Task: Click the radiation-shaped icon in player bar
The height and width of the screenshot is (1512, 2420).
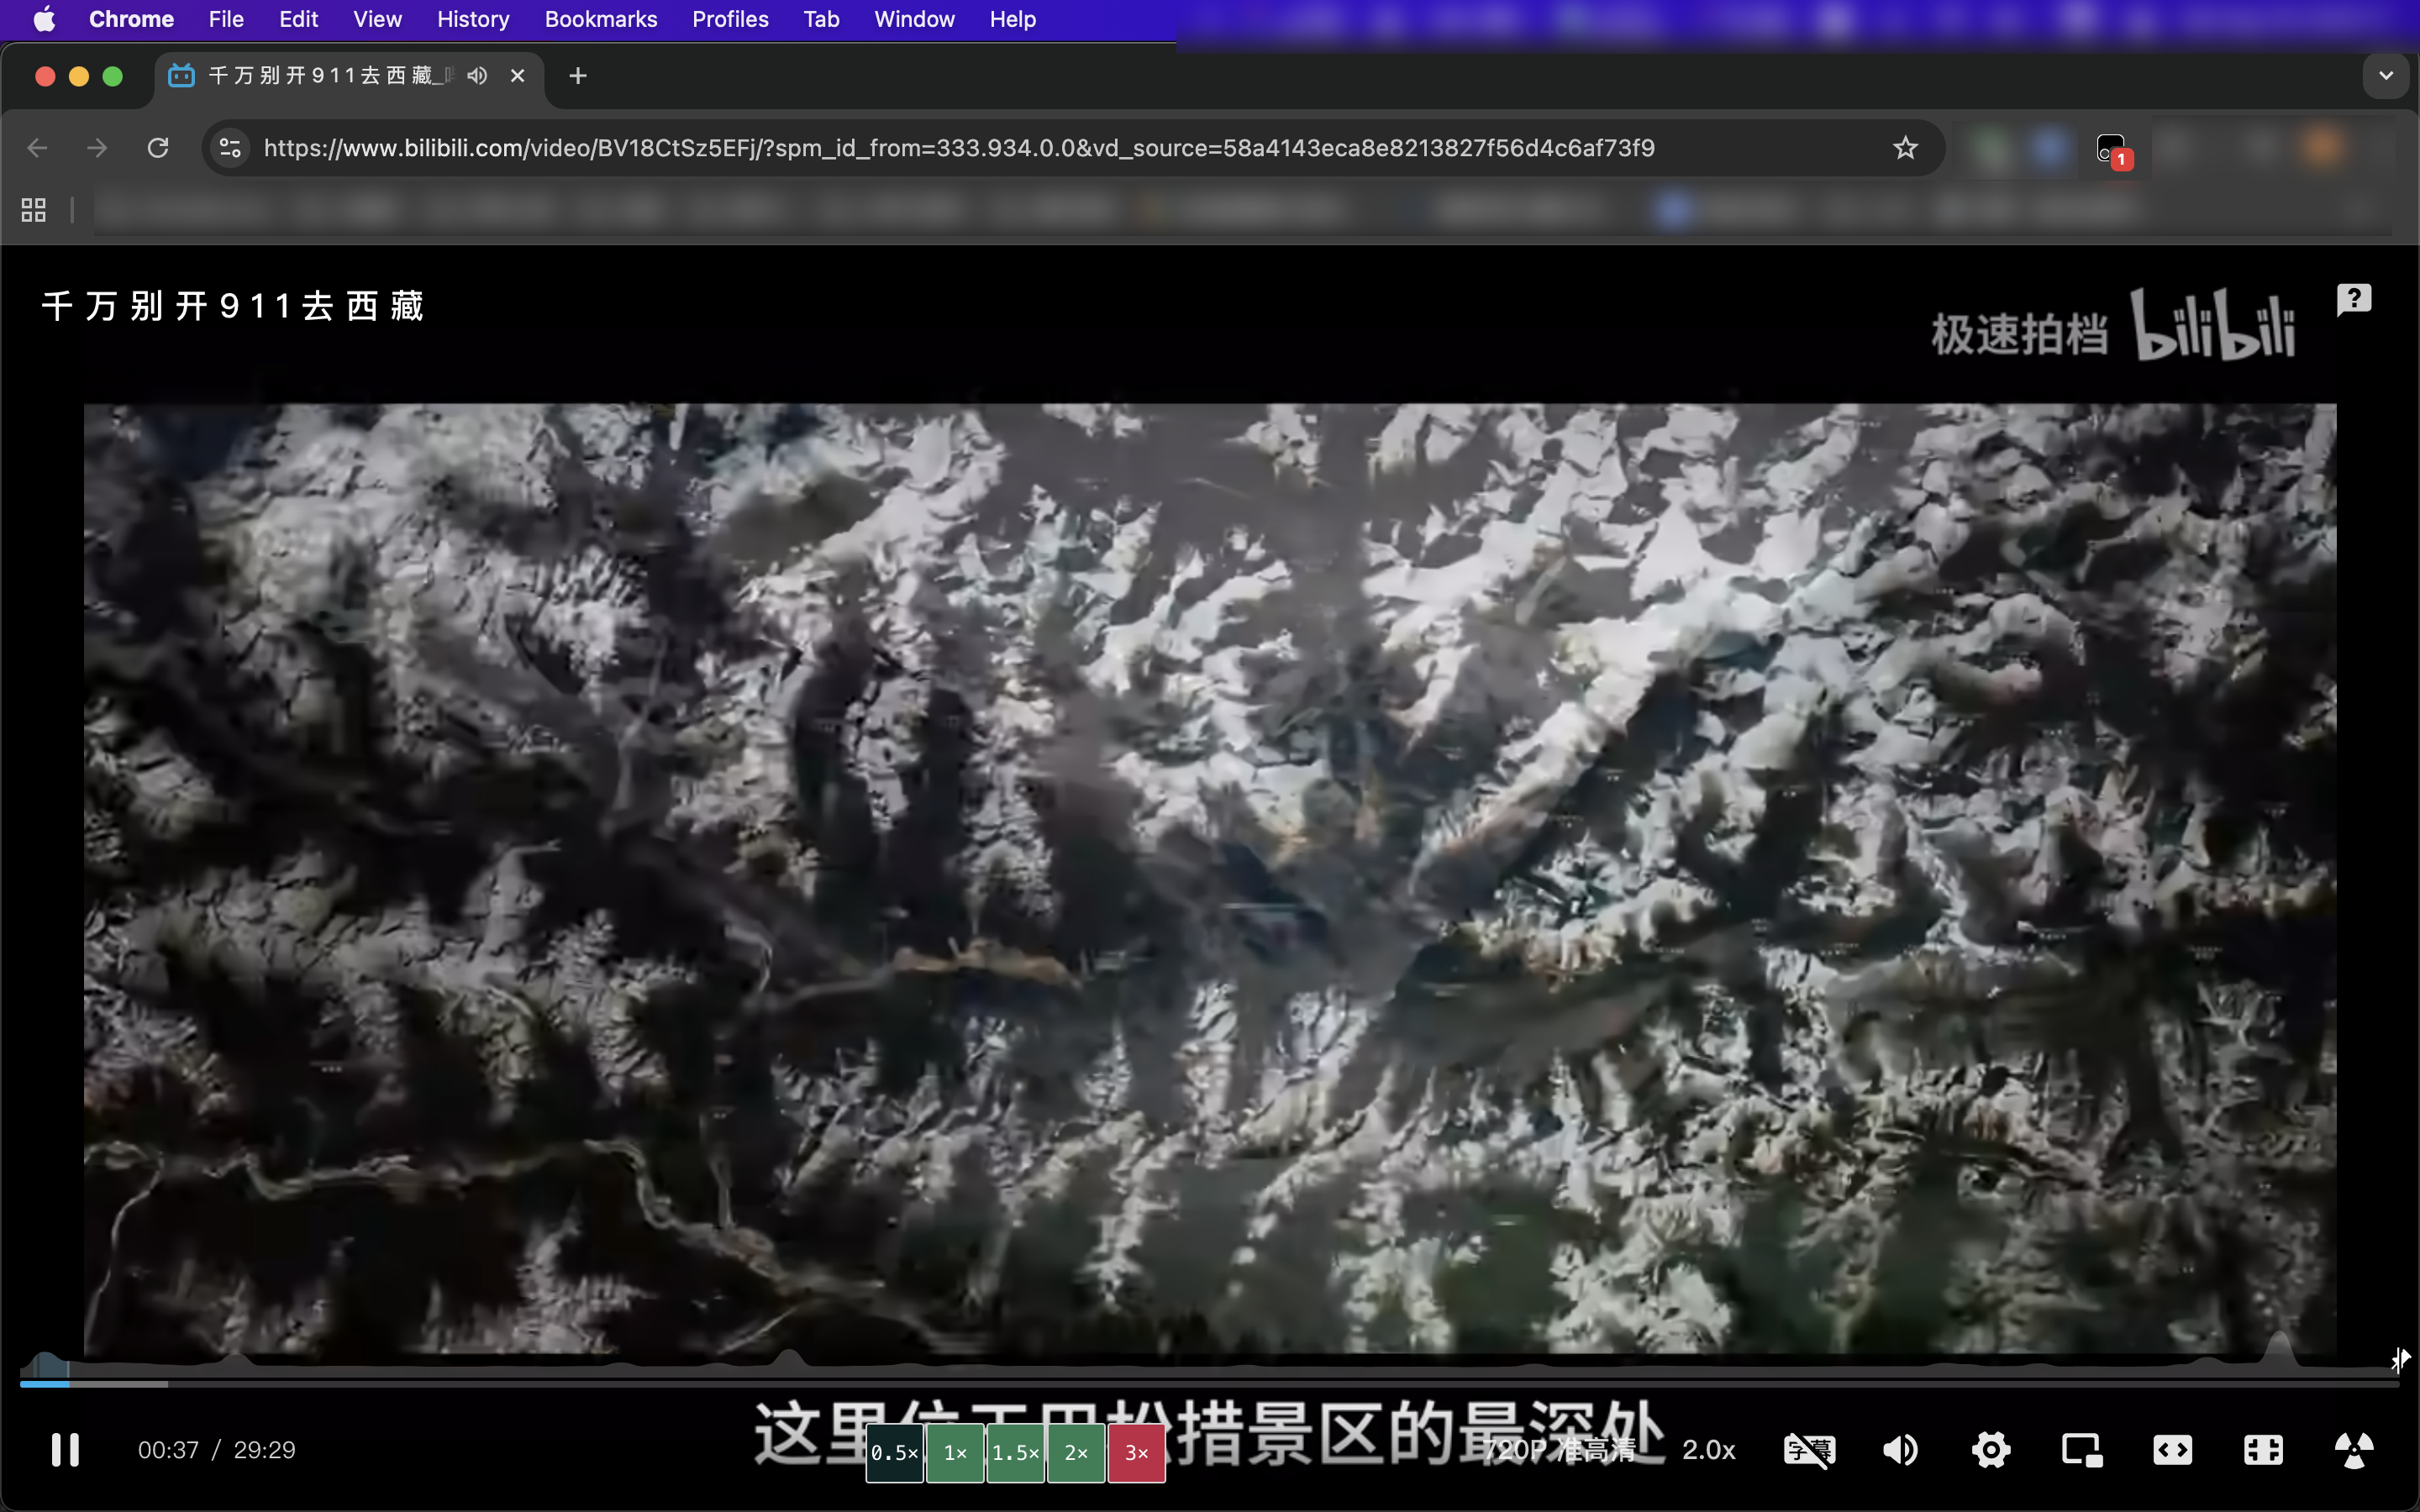Action: [2353, 1449]
